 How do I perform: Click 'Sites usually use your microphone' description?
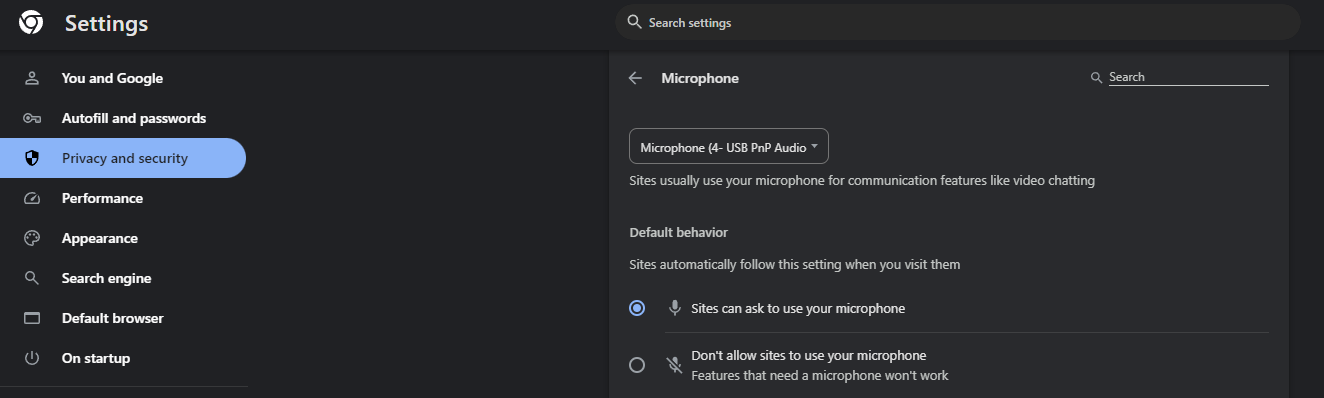click(x=862, y=181)
